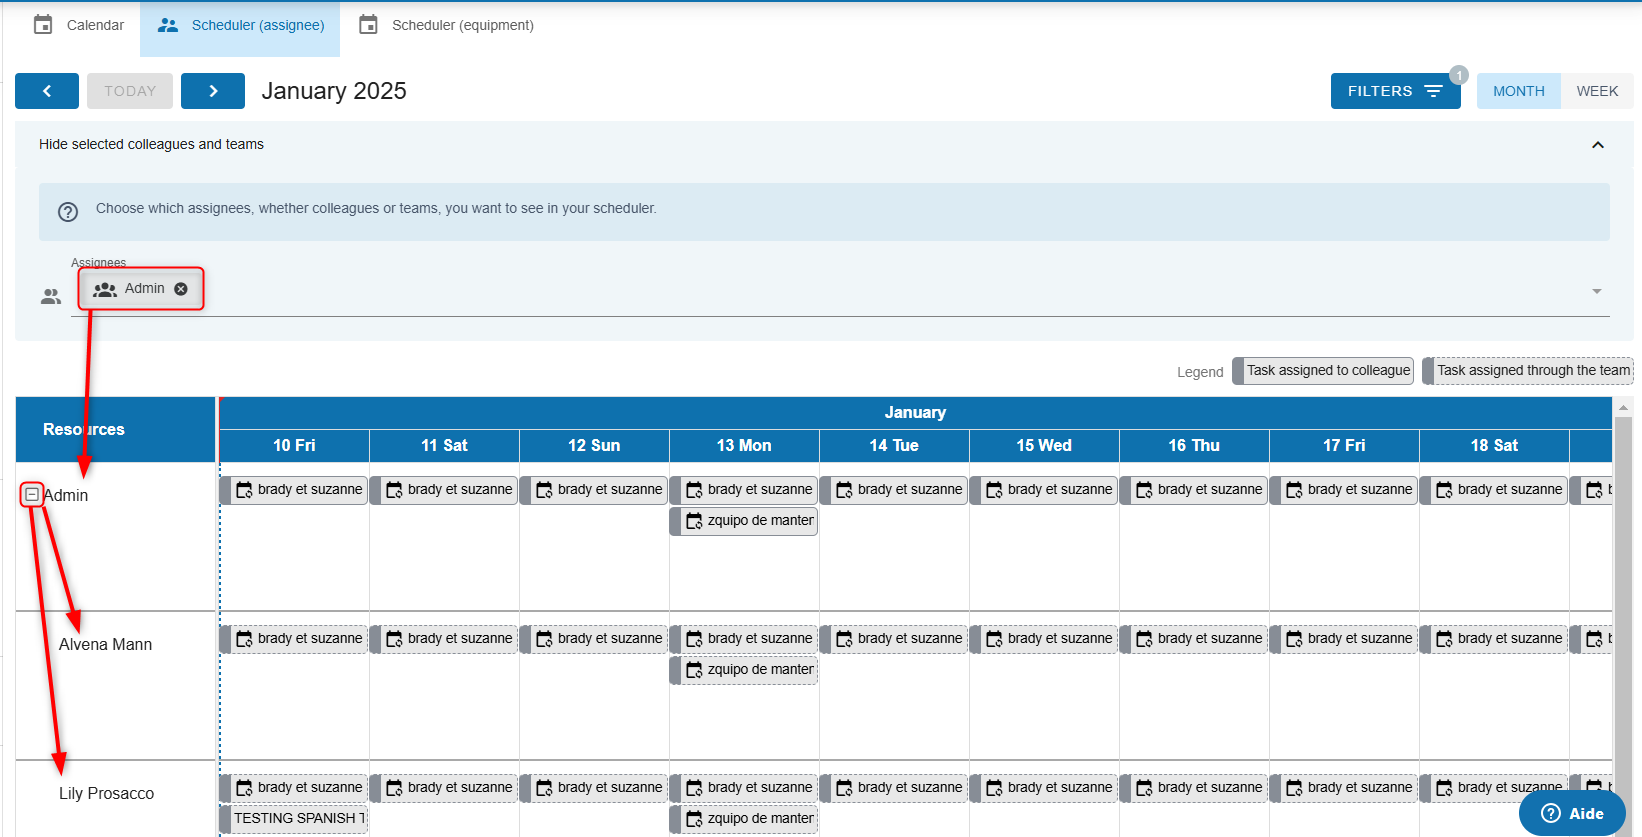This screenshot has height=837, width=1642.
Task: Open the Assignees dropdown arrow
Action: coord(1596,291)
